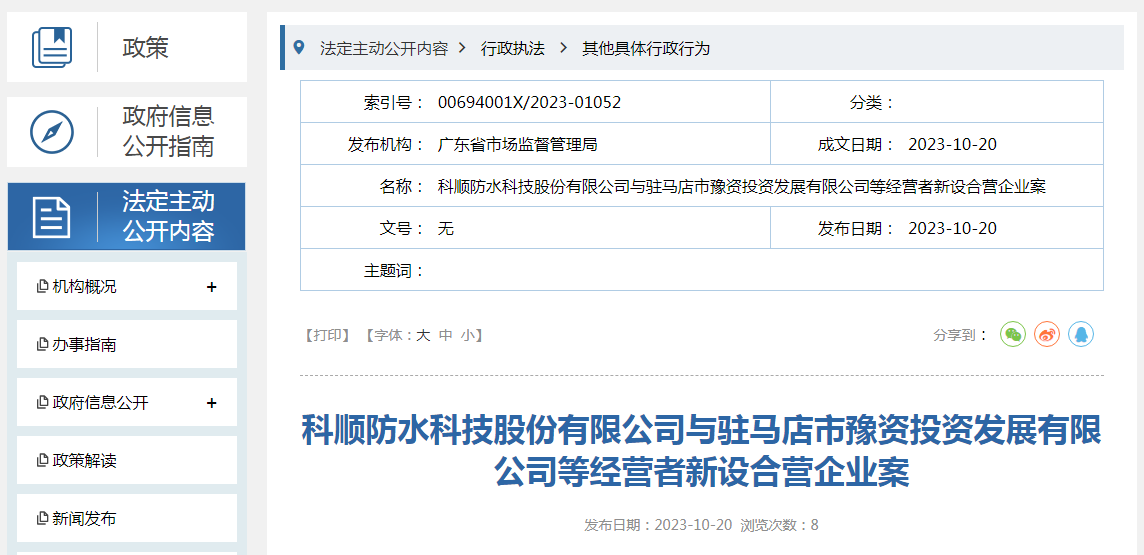
Task: Click the policy document icon beside 政策
Action: coord(53,47)
